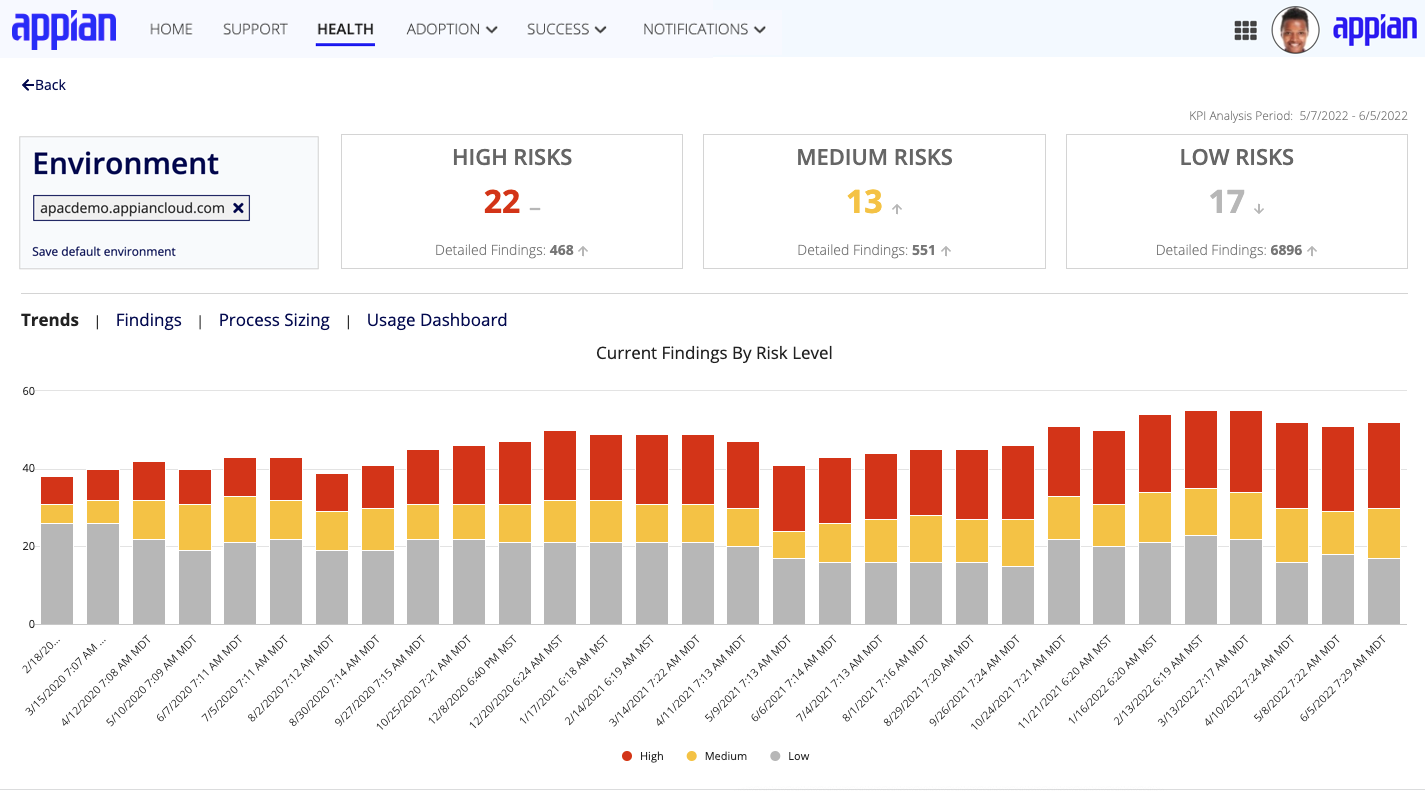Click the red segment of the 12/20/2020 bar
The width and height of the screenshot is (1425, 791).
[560, 466]
